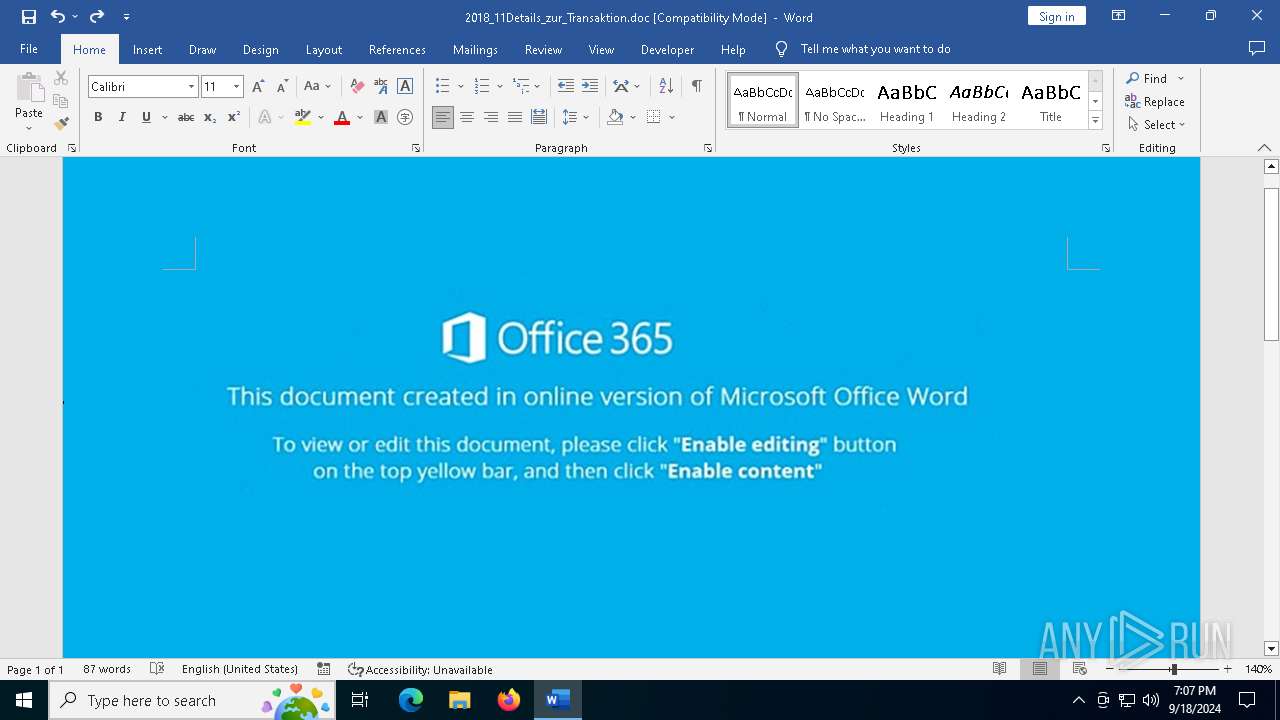Cut selection with the scissors icon
Image resolution: width=1280 pixels, height=720 pixels.
click(x=61, y=78)
